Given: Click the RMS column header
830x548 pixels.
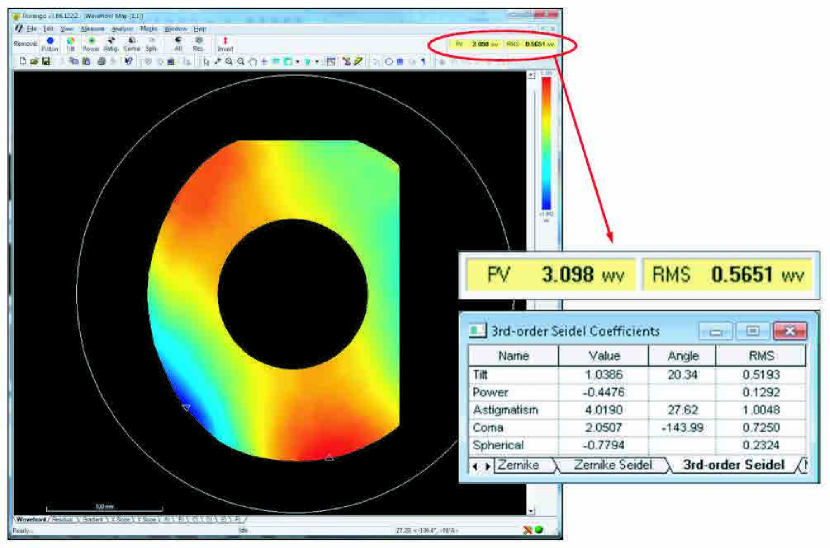Looking at the screenshot, I should (760, 355).
